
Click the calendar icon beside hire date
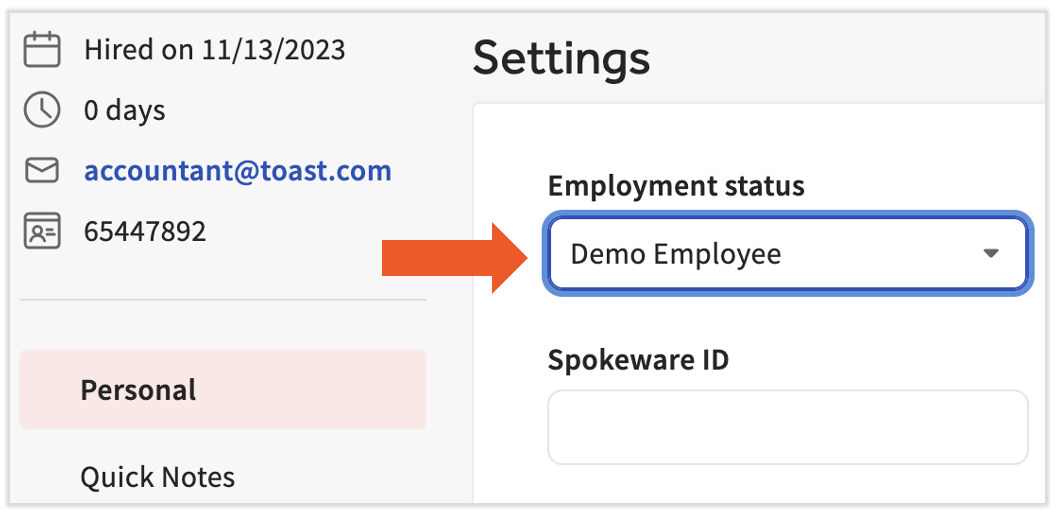41,49
